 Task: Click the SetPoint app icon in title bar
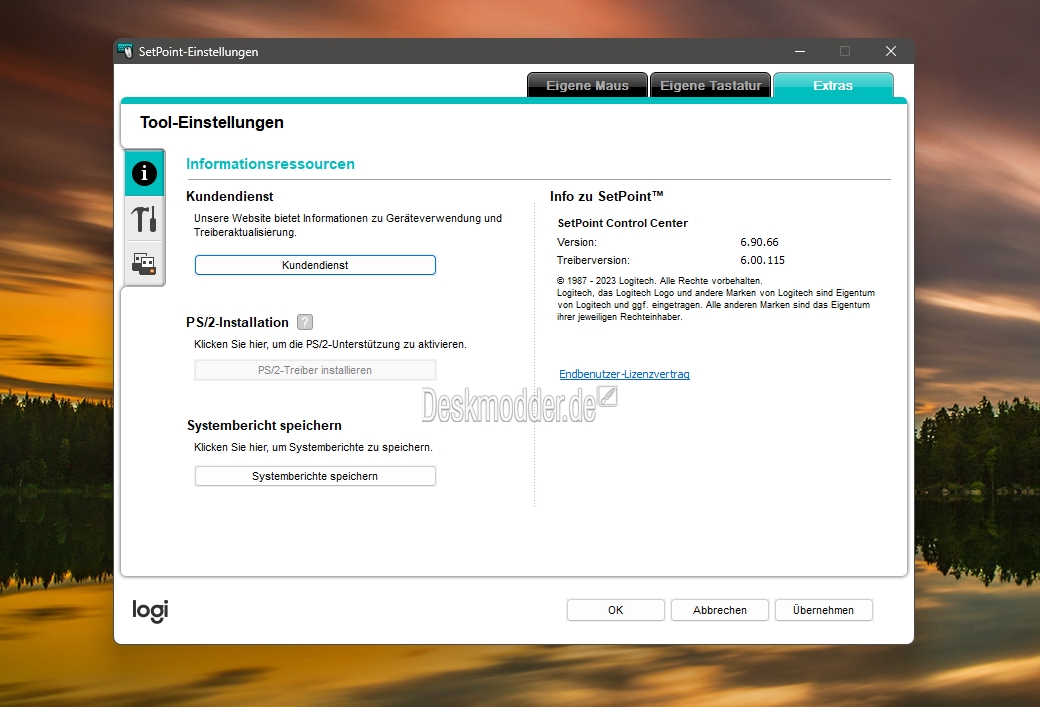[x=125, y=51]
